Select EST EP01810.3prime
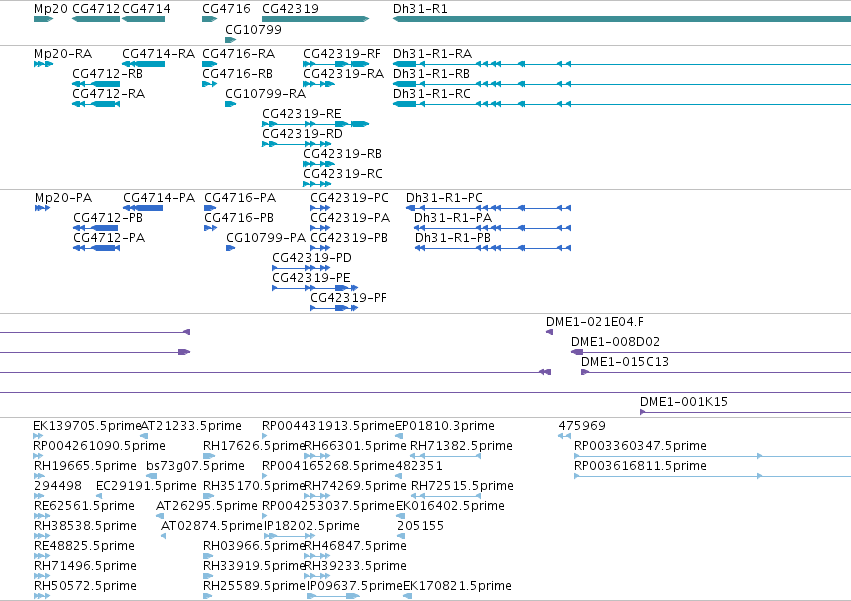 pos(445,426)
